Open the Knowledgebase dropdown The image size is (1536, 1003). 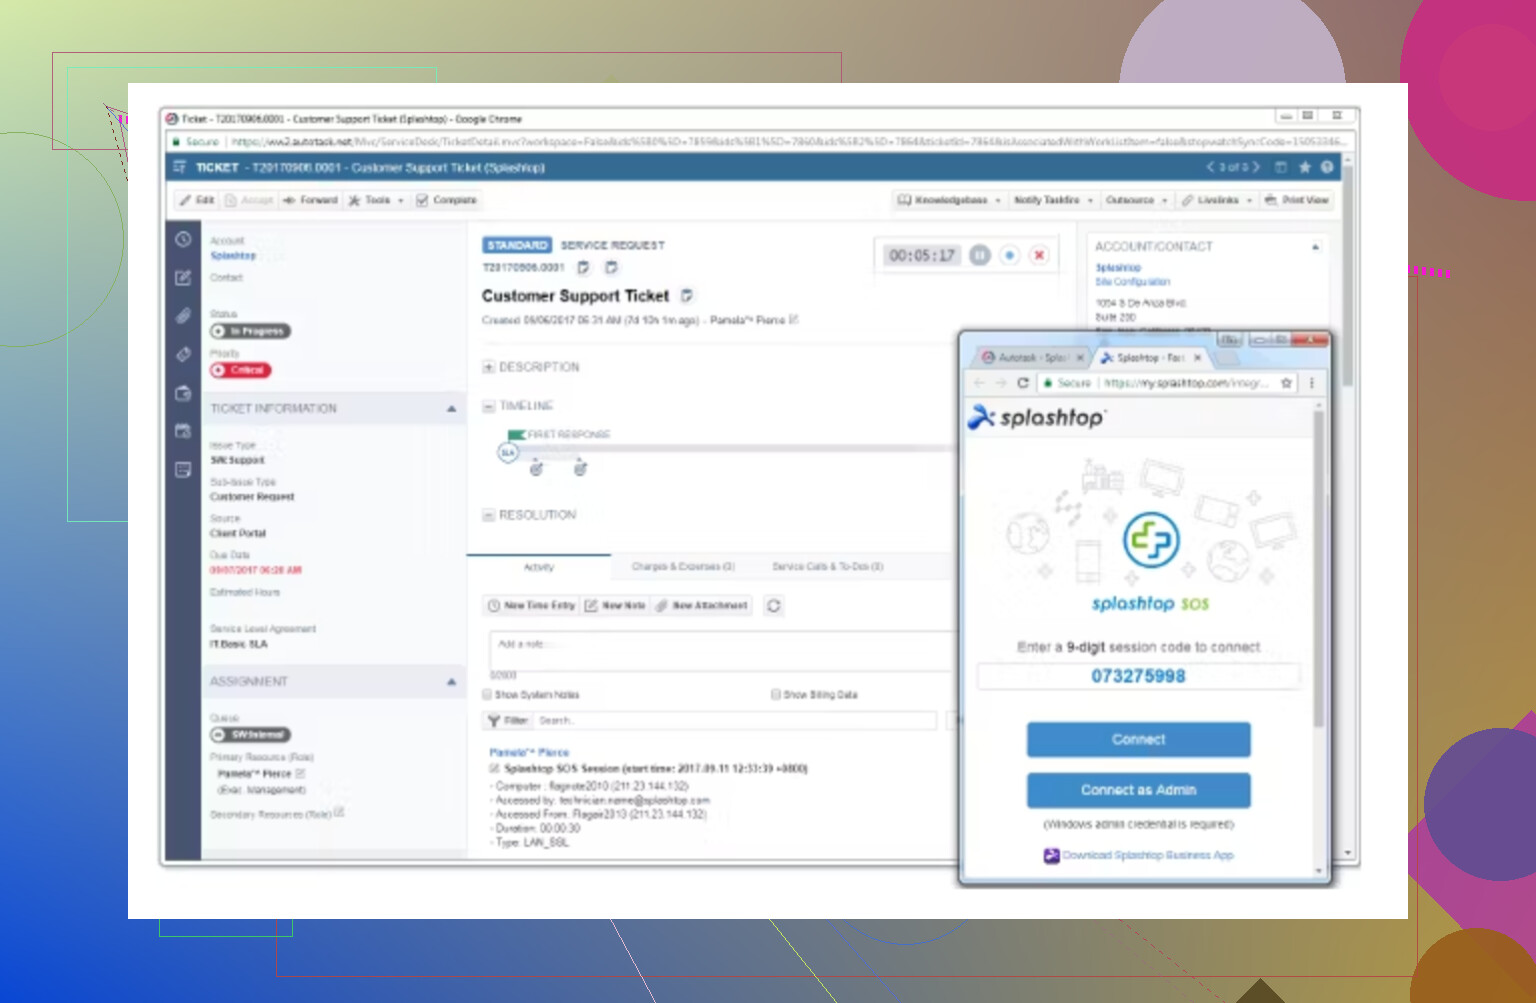tap(949, 200)
